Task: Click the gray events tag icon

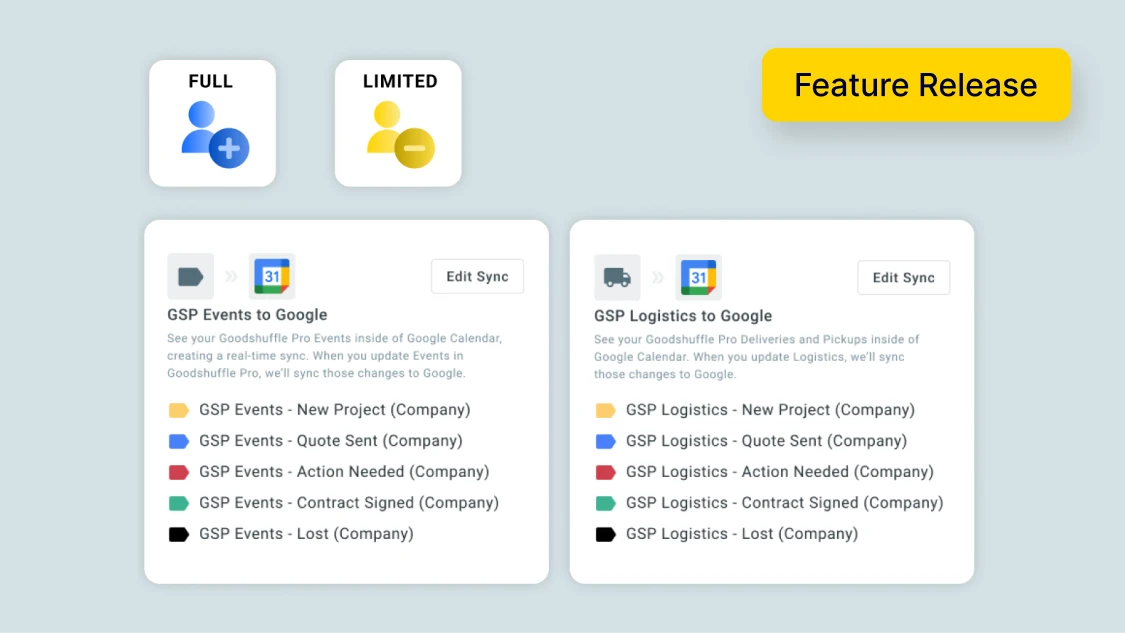Action: [190, 276]
